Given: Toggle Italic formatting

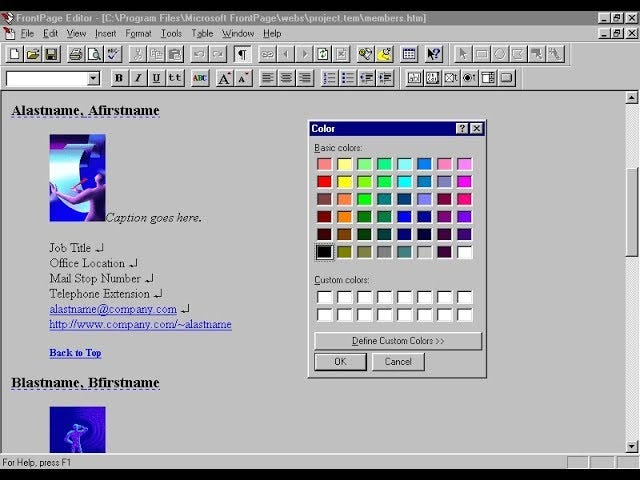Looking at the screenshot, I should coord(138,78).
